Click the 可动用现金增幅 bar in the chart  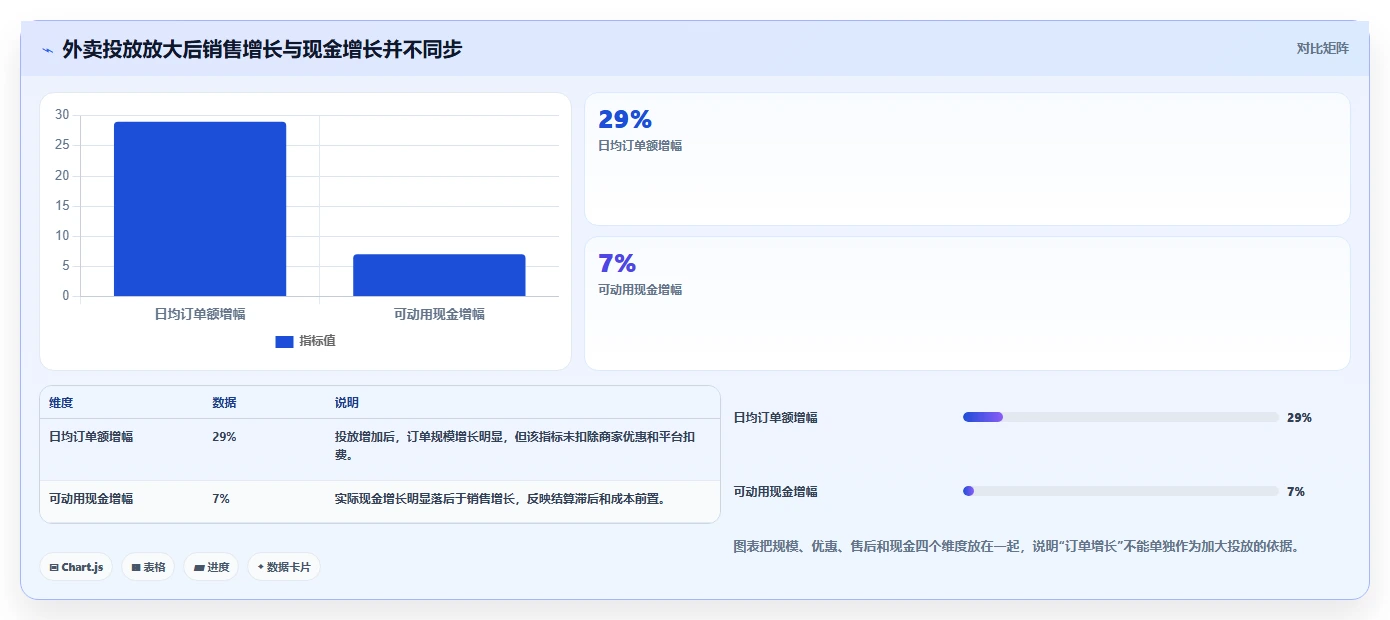click(439, 275)
